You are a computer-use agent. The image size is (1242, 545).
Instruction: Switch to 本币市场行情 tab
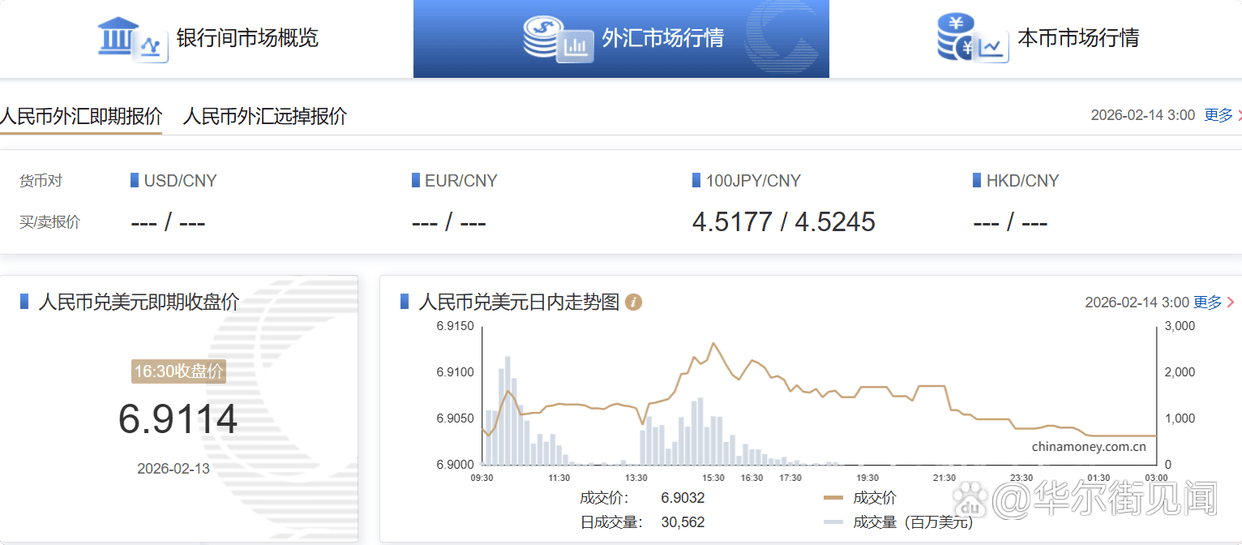1078,39
